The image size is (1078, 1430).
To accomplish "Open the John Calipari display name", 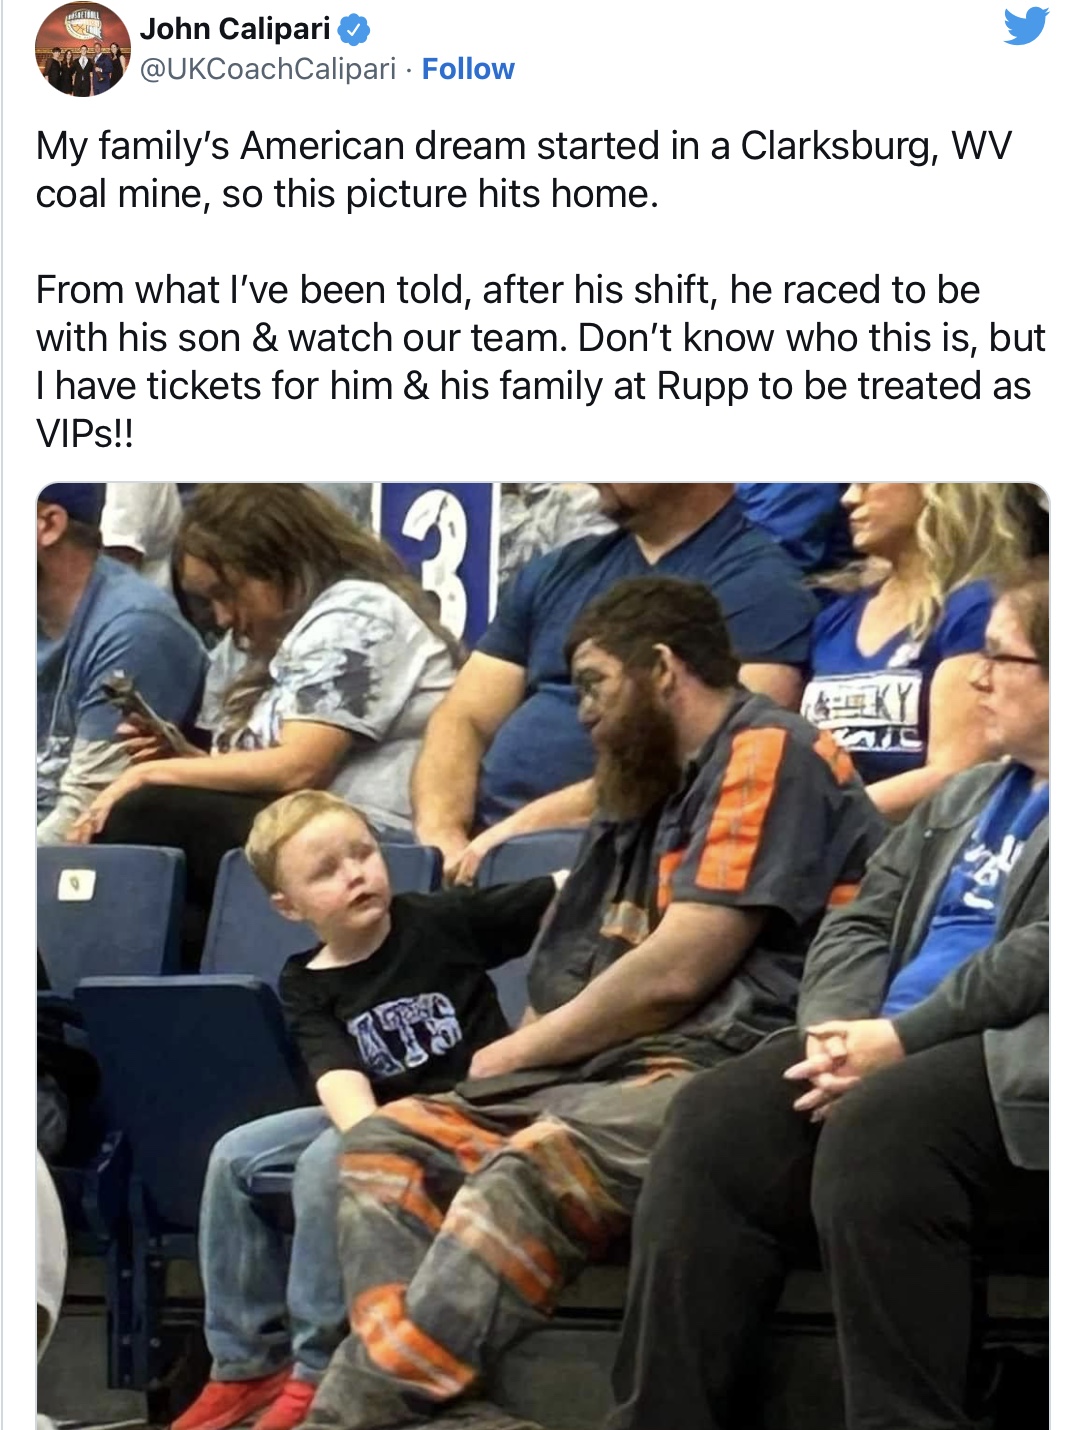I will pyautogui.click(x=235, y=29).
